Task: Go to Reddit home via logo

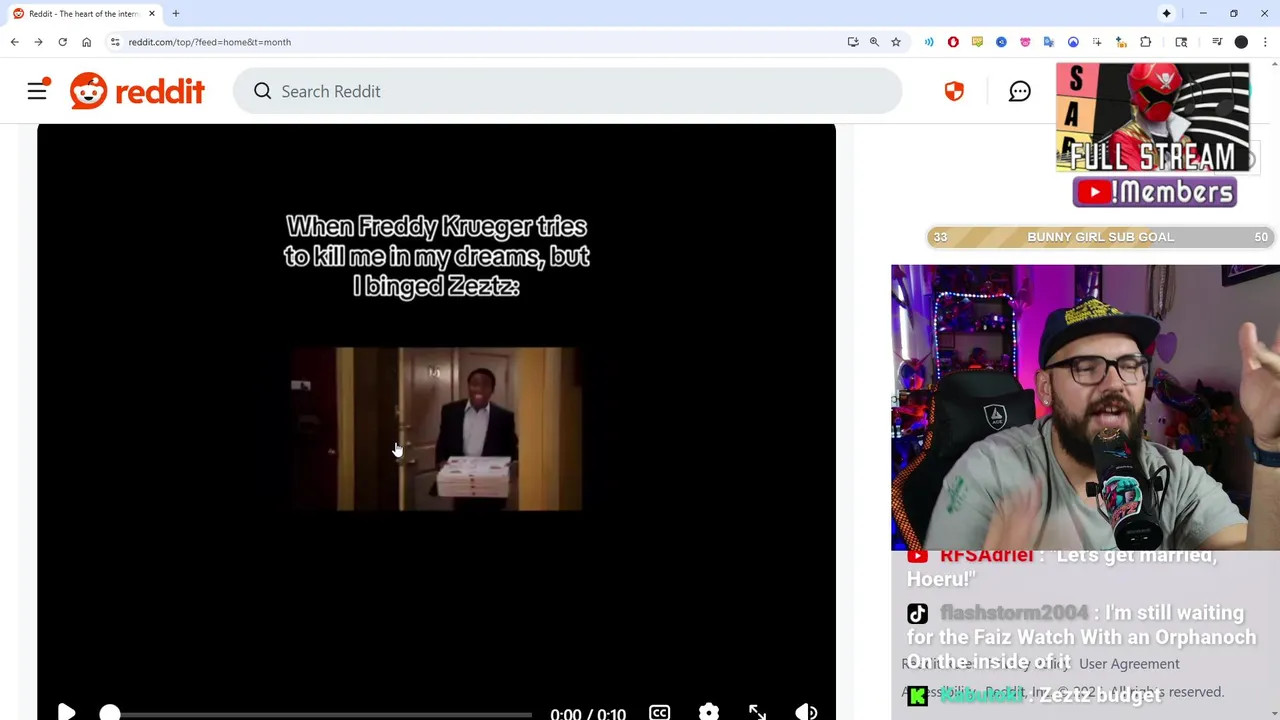Action: click(137, 91)
